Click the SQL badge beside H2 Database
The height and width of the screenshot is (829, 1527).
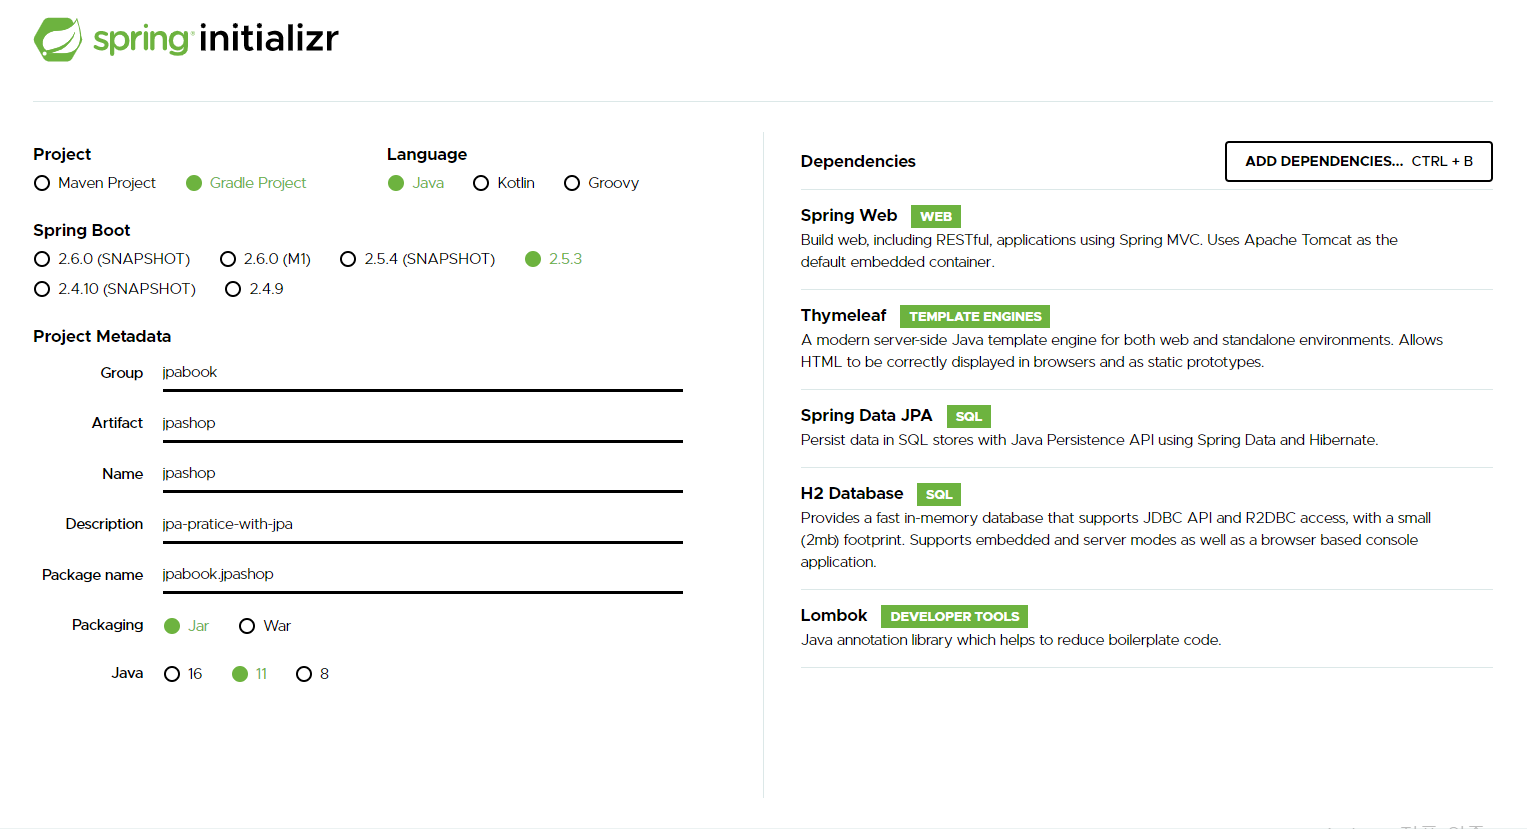pos(938,494)
